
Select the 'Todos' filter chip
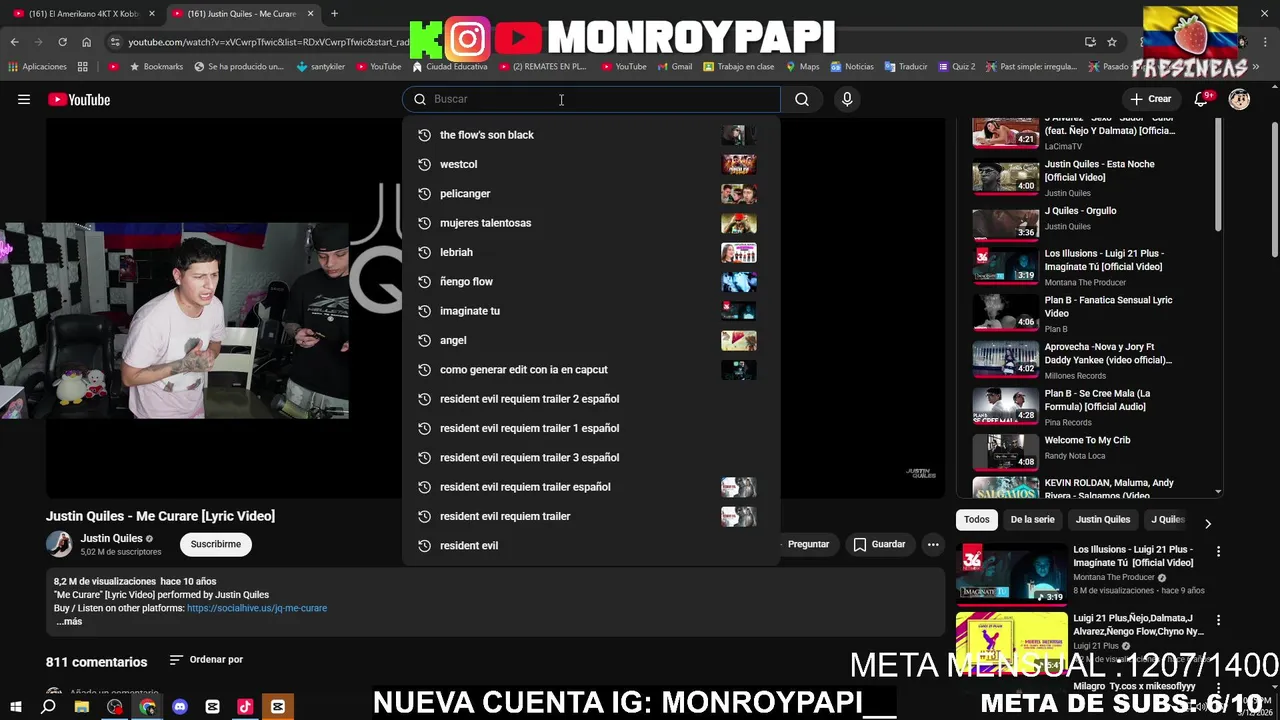click(x=977, y=520)
